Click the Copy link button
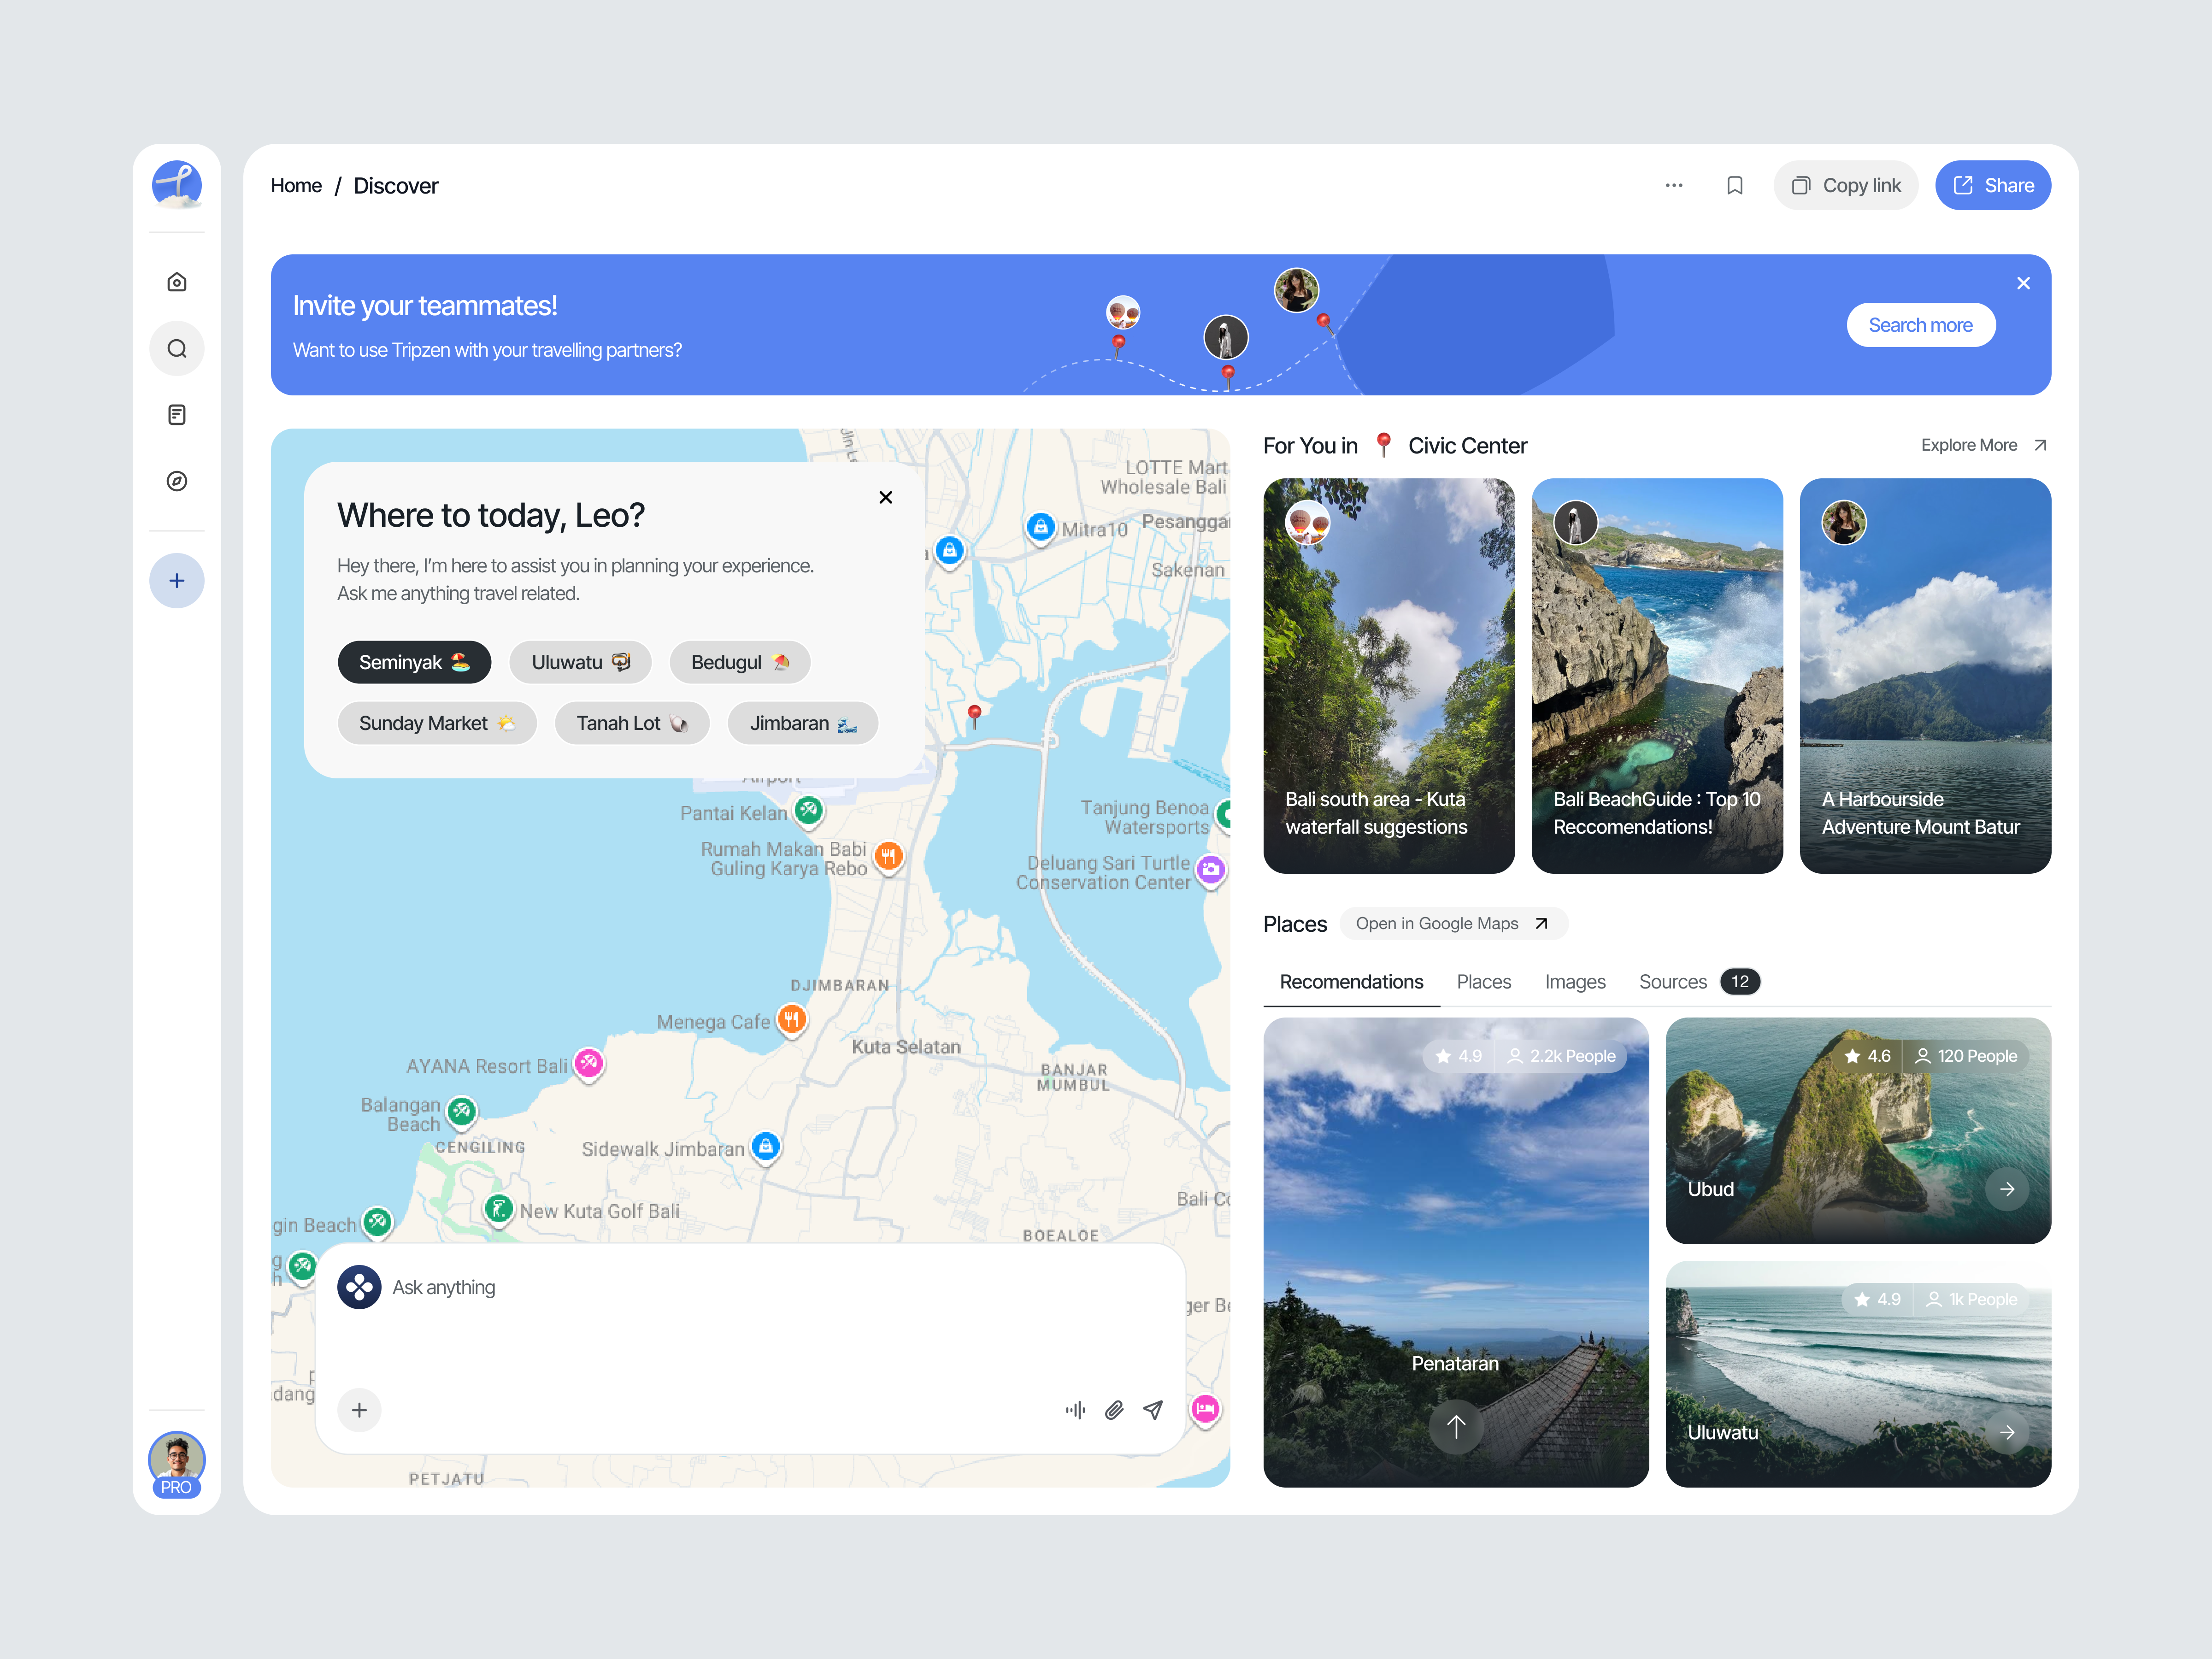The height and width of the screenshot is (1659, 2212). tap(1845, 185)
